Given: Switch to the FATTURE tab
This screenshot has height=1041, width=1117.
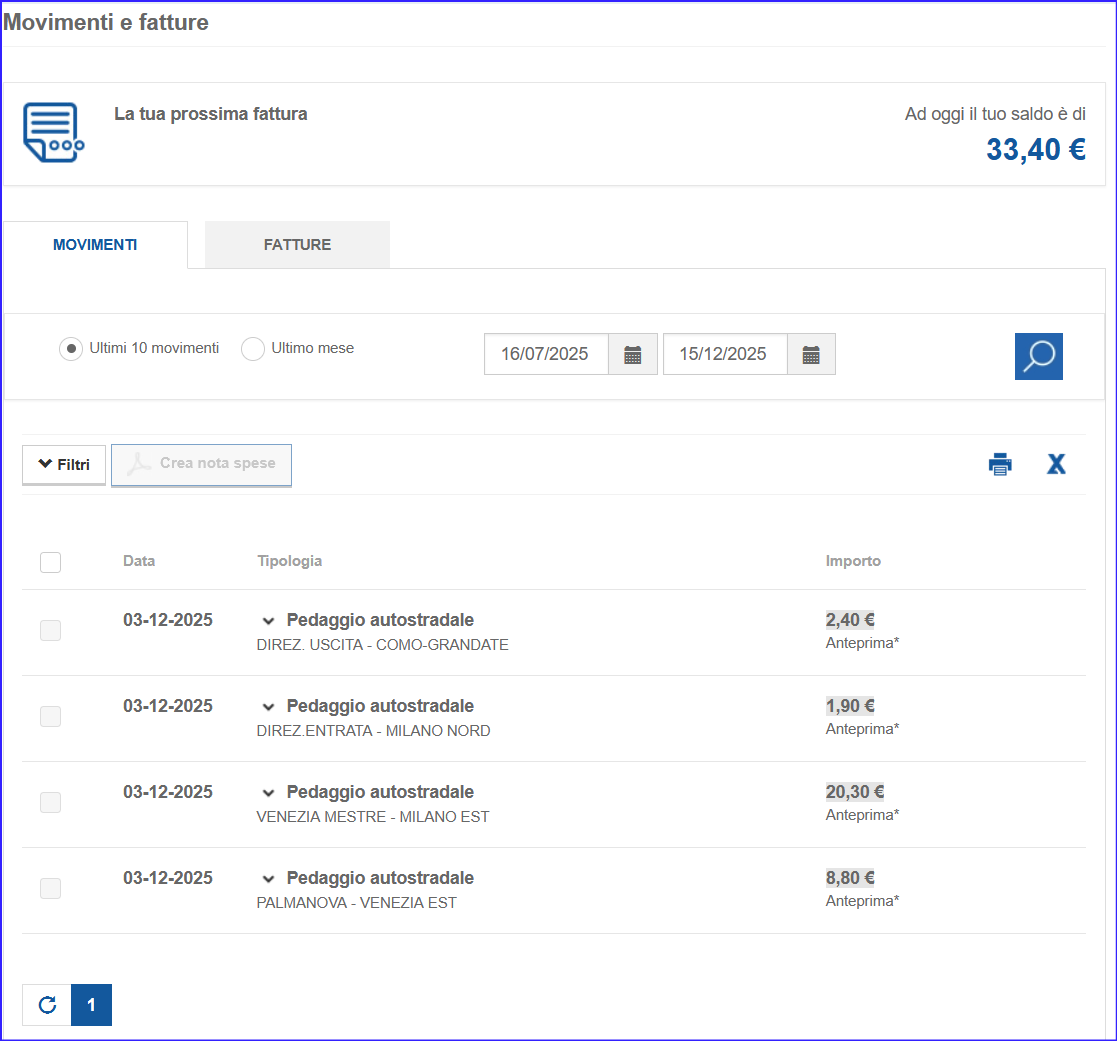Looking at the screenshot, I should (x=297, y=244).
